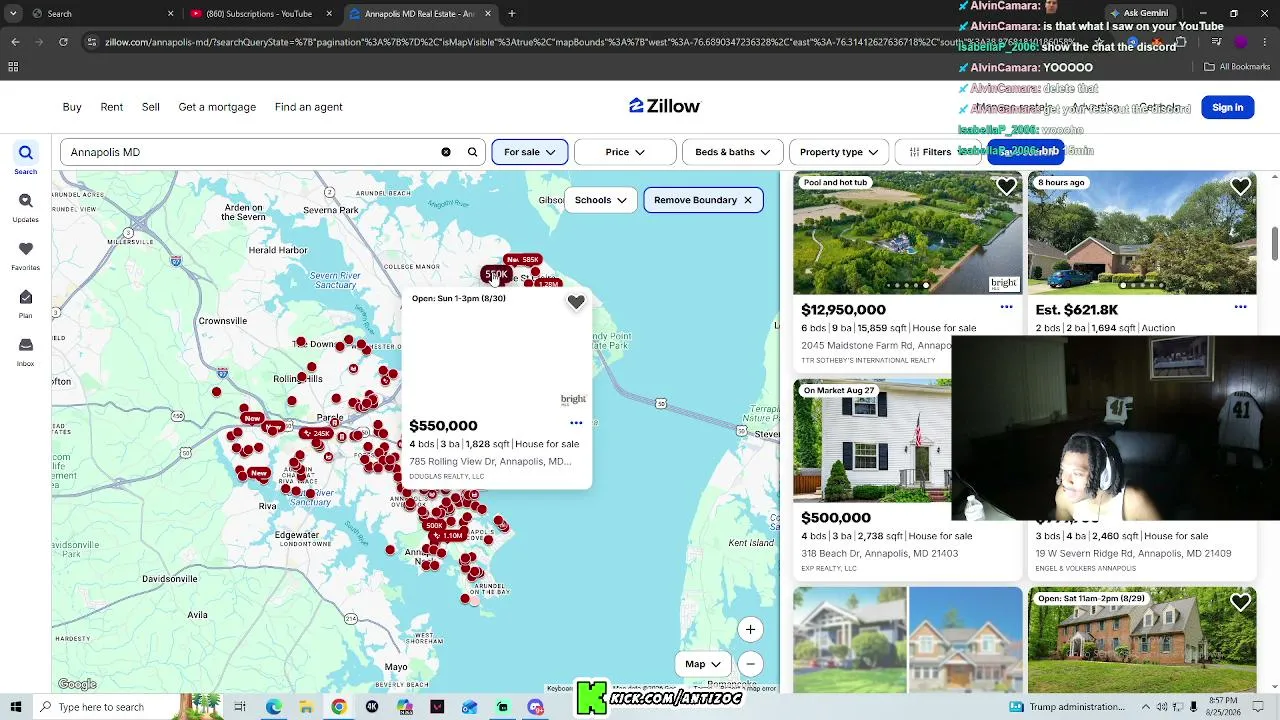Save the $12,950,000 Maidstone Farm listing
This screenshot has height=720, width=1280.
1006,186
